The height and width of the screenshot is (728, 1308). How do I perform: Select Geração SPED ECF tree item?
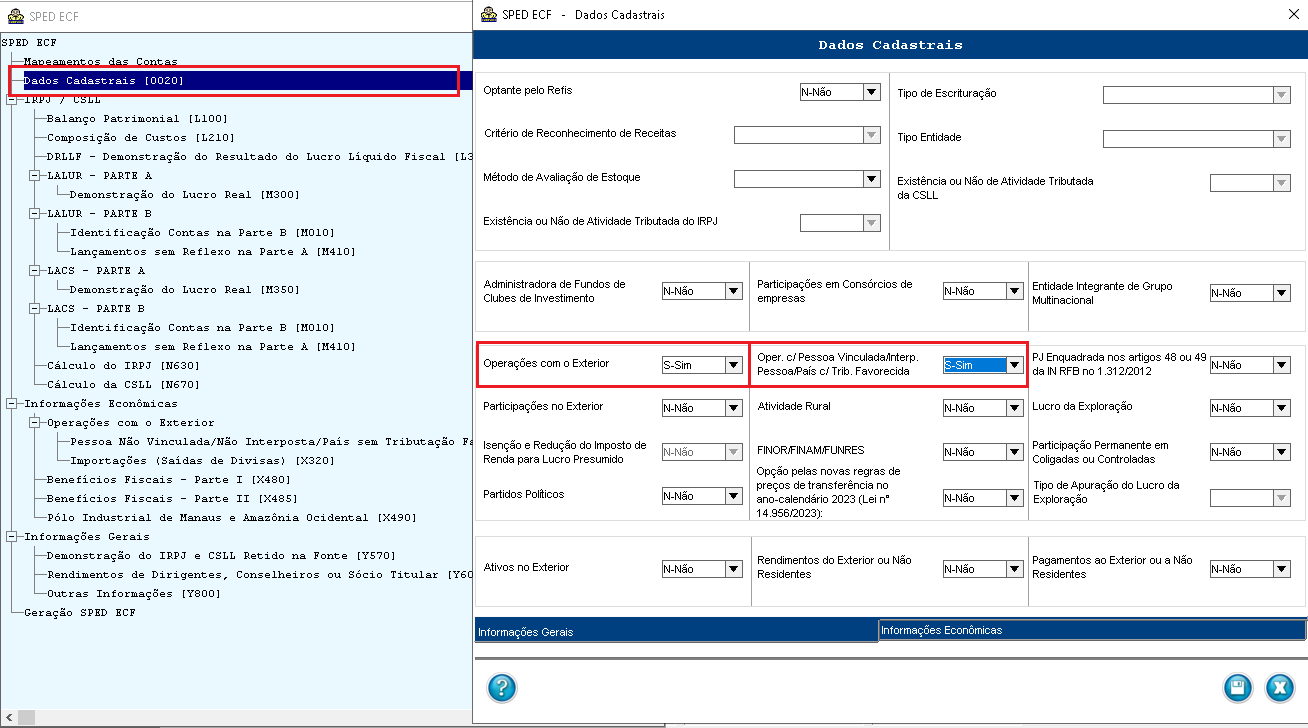tap(80, 612)
